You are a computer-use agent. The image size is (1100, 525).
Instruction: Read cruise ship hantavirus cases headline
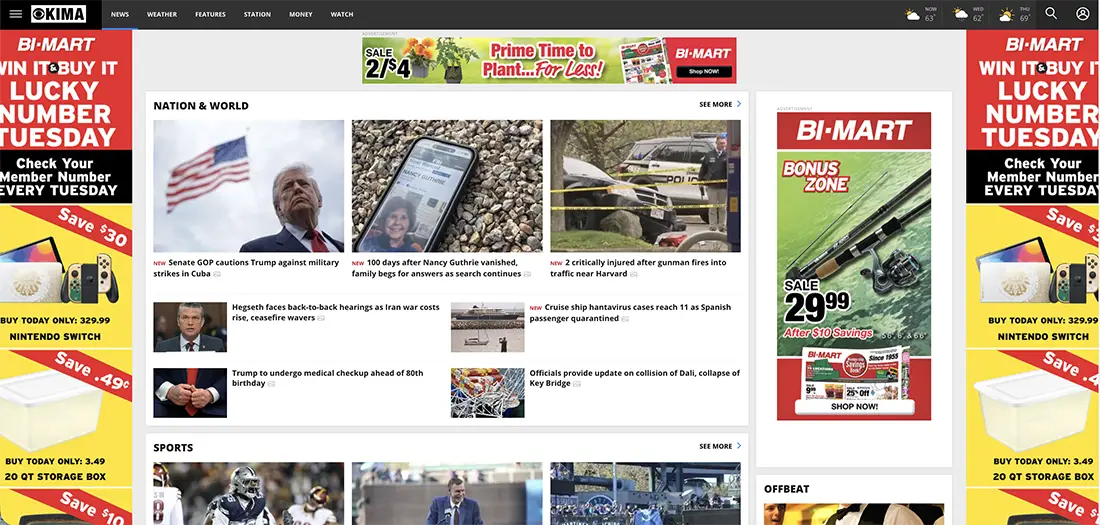pyautogui.click(x=630, y=312)
